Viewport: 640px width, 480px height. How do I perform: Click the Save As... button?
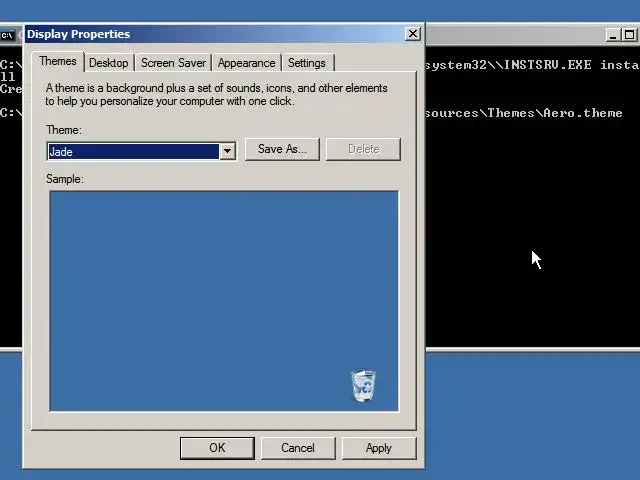click(x=282, y=149)
